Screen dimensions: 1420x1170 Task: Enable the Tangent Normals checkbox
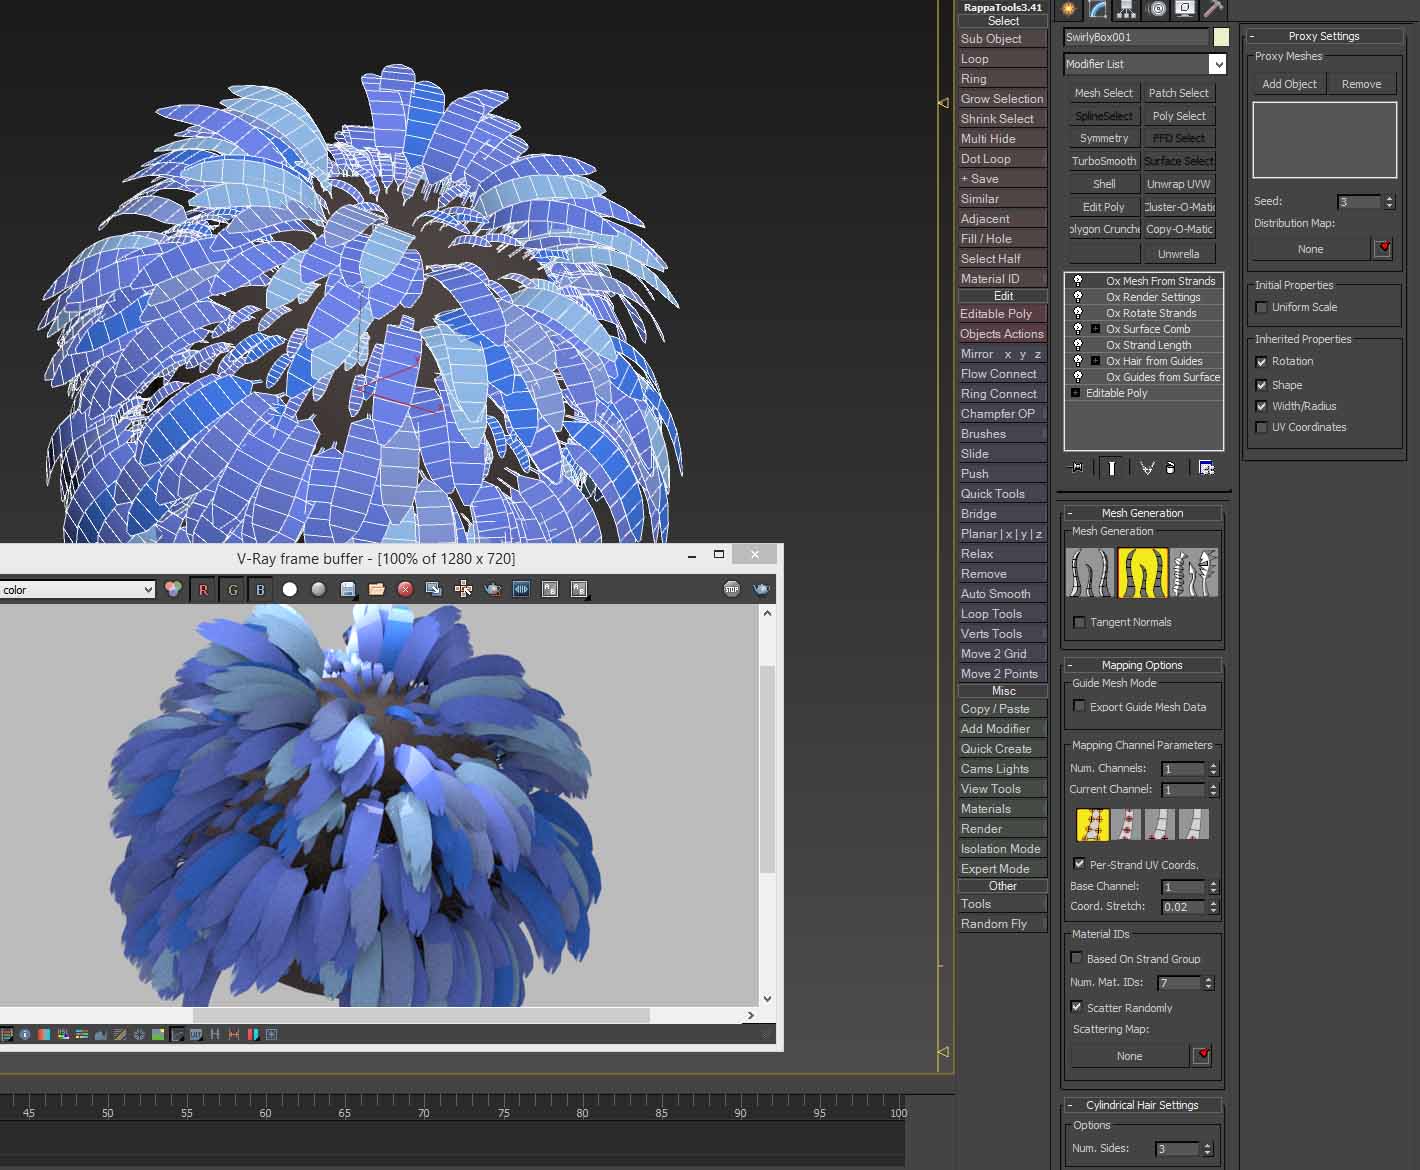(1079, 622)
